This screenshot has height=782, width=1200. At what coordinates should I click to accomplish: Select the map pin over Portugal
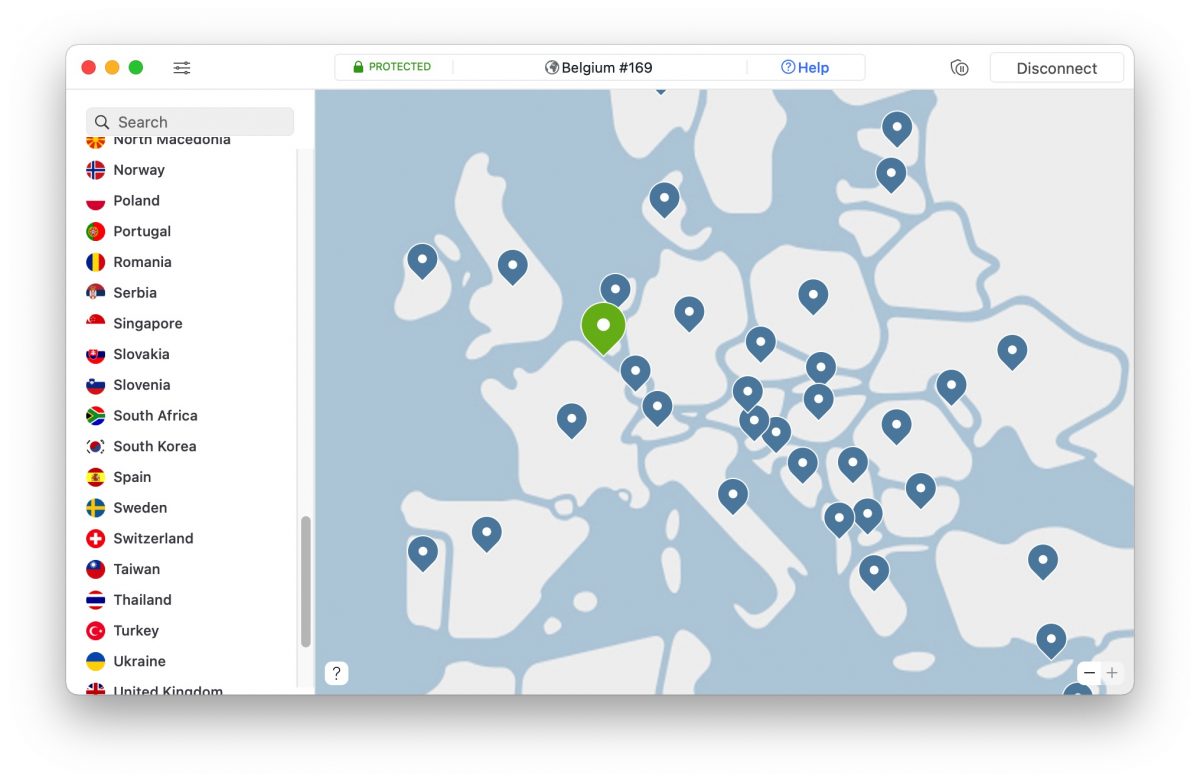pyautogui.click(x=422, y=553)
